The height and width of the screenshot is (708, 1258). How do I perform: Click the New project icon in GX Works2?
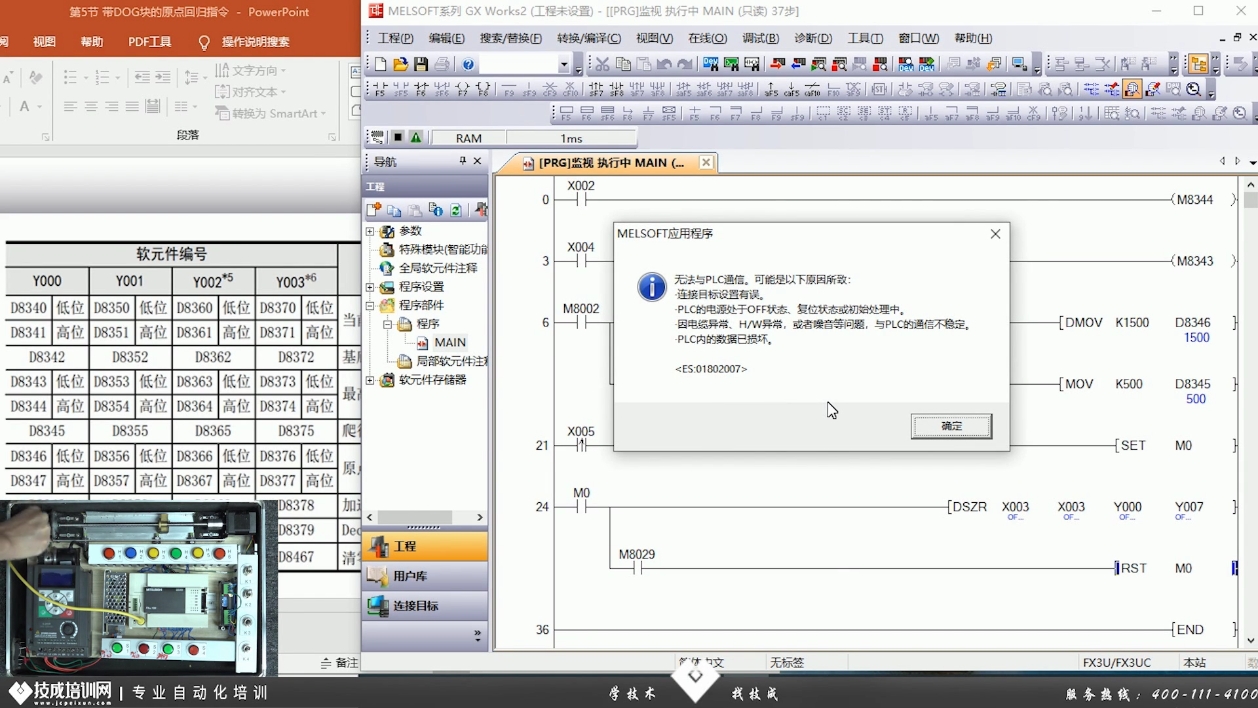tap(380, 64)
